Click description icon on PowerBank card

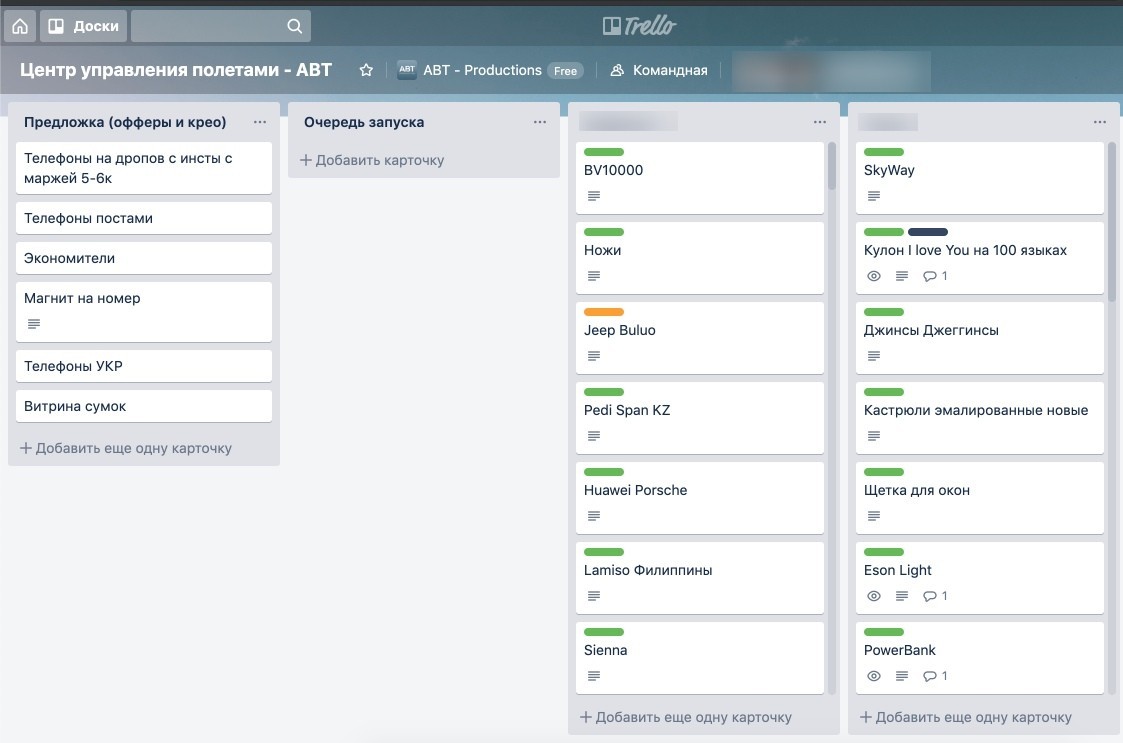tap(902, 676)
